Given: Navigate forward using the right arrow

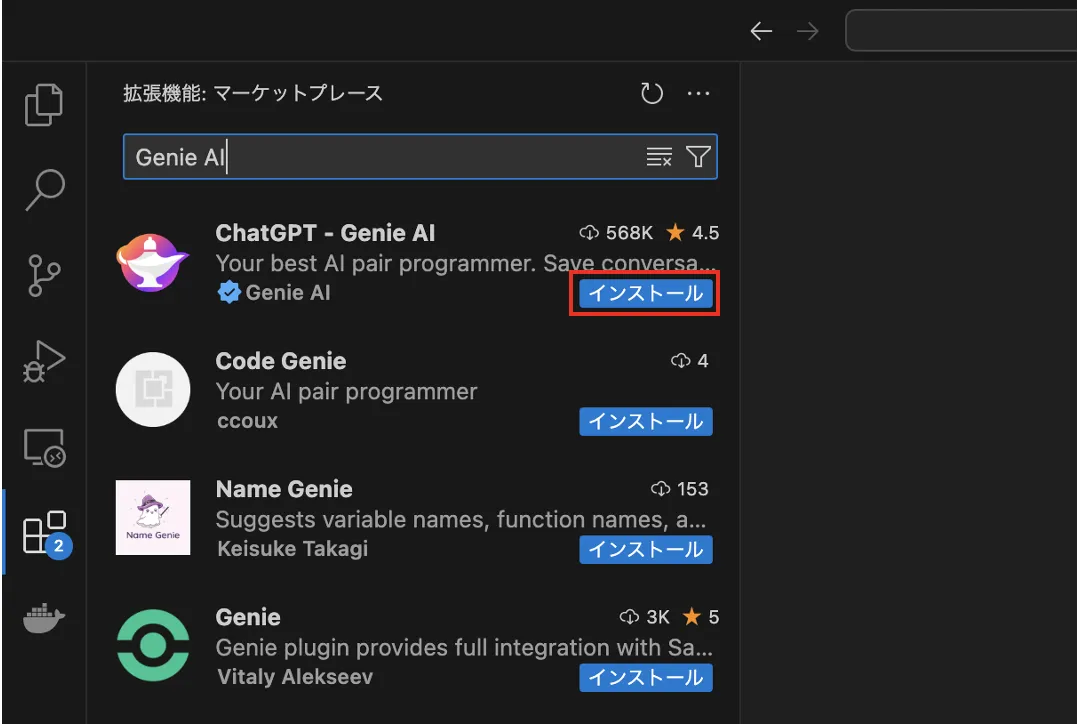Looking at the screenshot, I should click(x=807, y=31).
